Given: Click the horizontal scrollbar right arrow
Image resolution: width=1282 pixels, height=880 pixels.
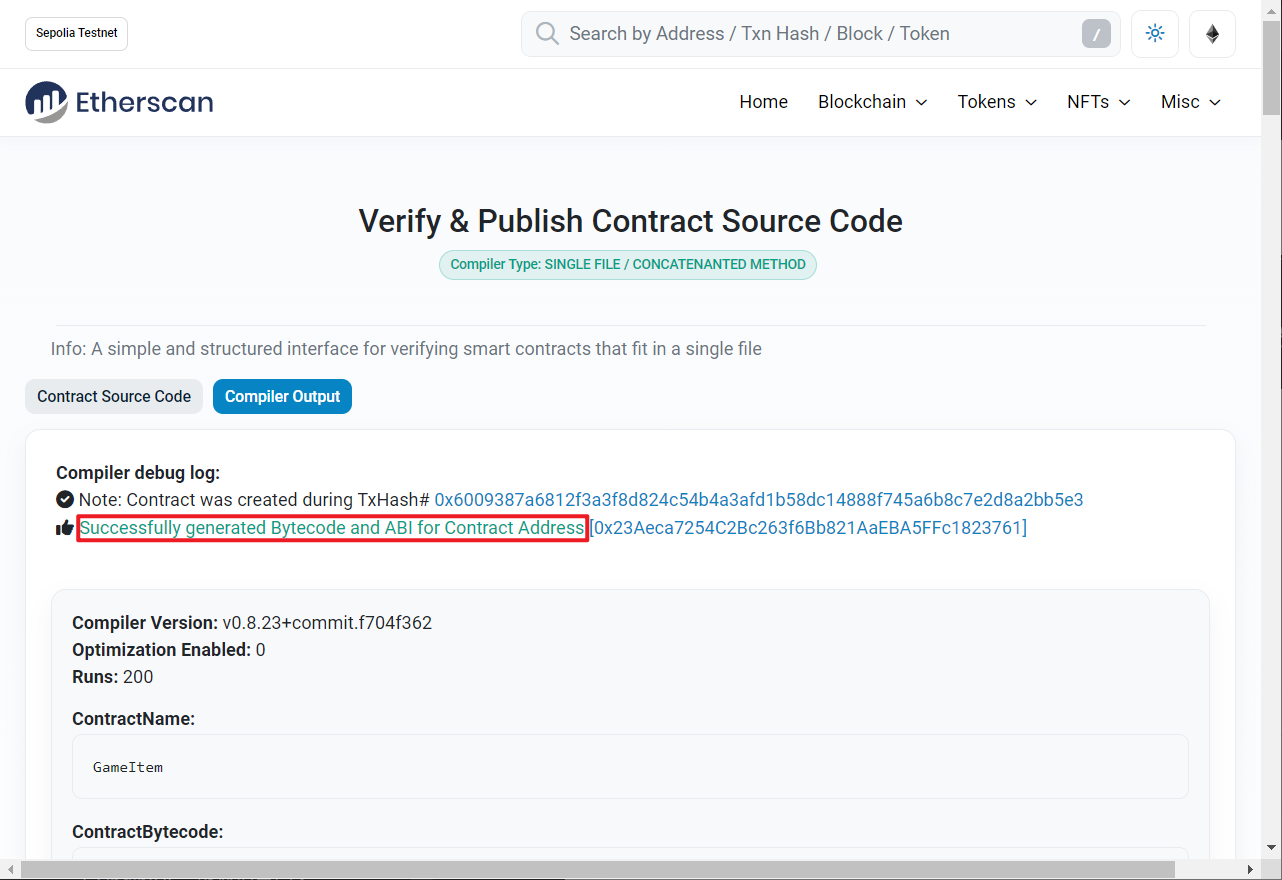Looking at the screenshot, I should coord(1251,870).
